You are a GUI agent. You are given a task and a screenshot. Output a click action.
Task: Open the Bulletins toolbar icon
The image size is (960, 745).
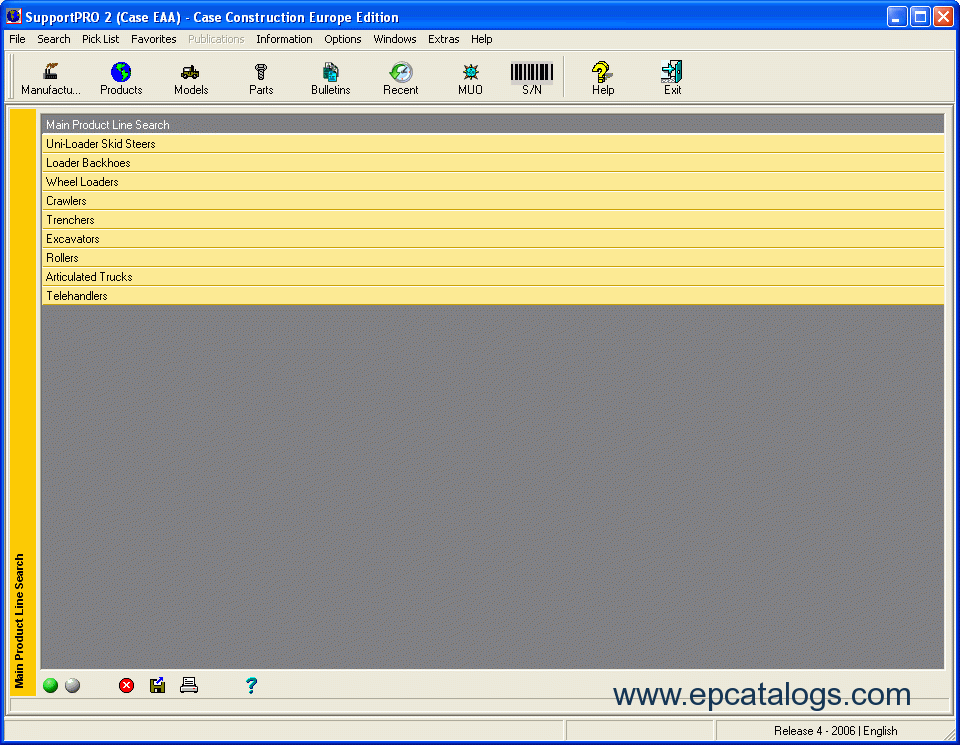coord(331,78)
